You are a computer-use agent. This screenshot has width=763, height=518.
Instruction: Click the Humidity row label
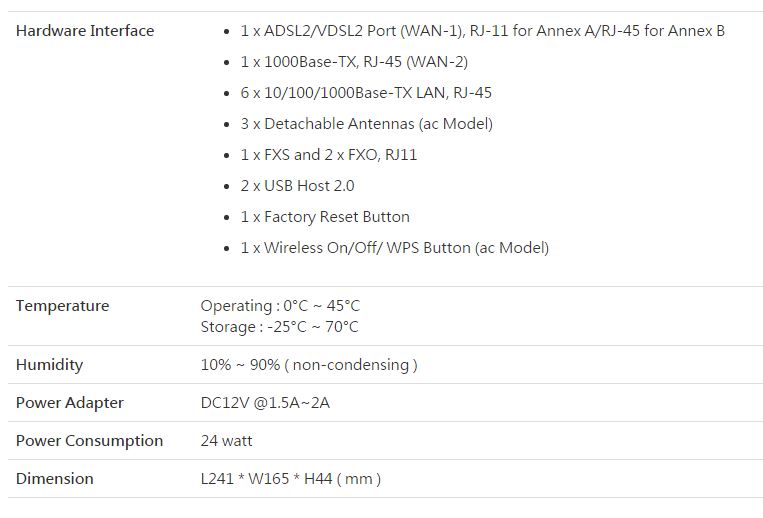pos(49,365)
